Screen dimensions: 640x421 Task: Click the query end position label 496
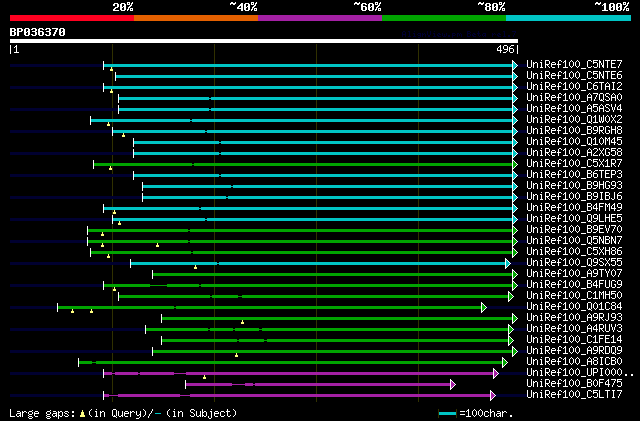point(507,49)
